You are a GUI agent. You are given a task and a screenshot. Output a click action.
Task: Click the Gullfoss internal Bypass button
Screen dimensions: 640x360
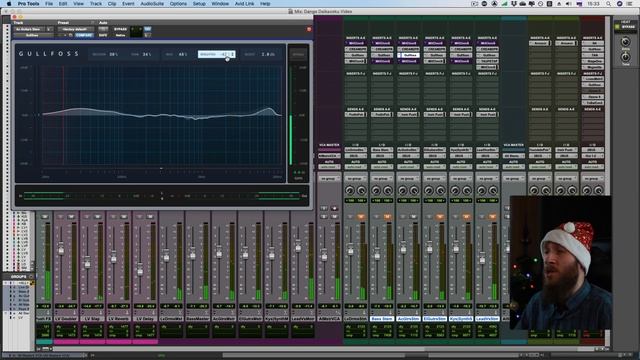tap(298, 54)
